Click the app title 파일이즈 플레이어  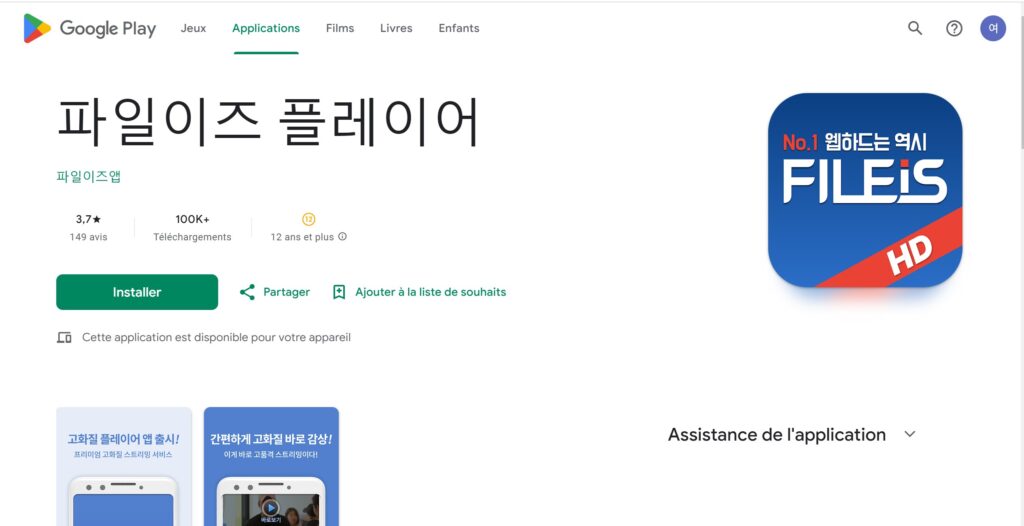[268, 122]
